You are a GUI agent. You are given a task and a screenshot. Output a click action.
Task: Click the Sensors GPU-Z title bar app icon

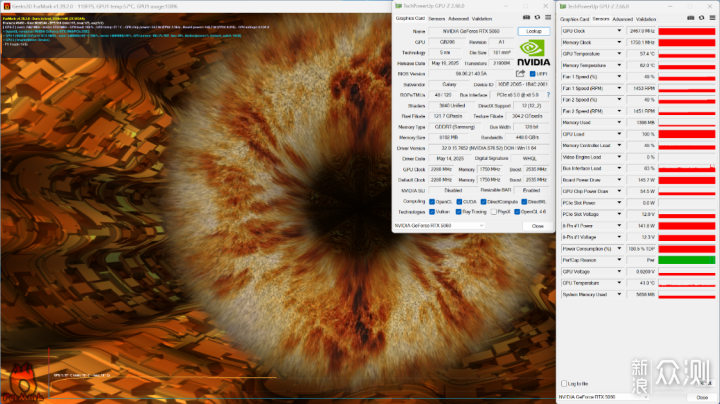563,6
